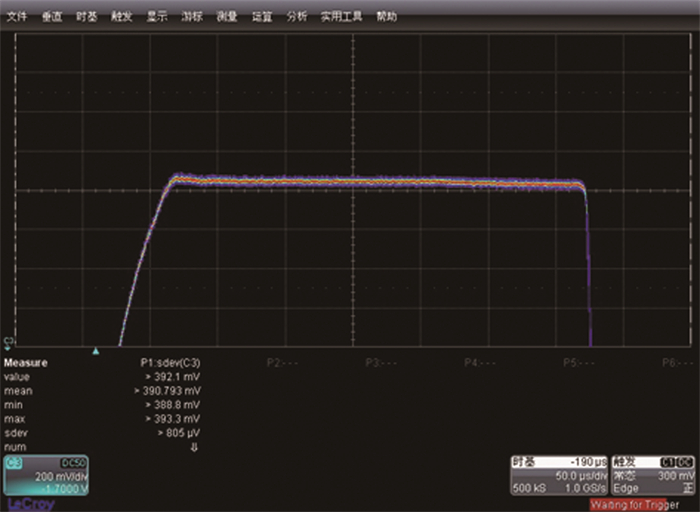Open the 时基 (Timebase) menu

click(87, 17)
